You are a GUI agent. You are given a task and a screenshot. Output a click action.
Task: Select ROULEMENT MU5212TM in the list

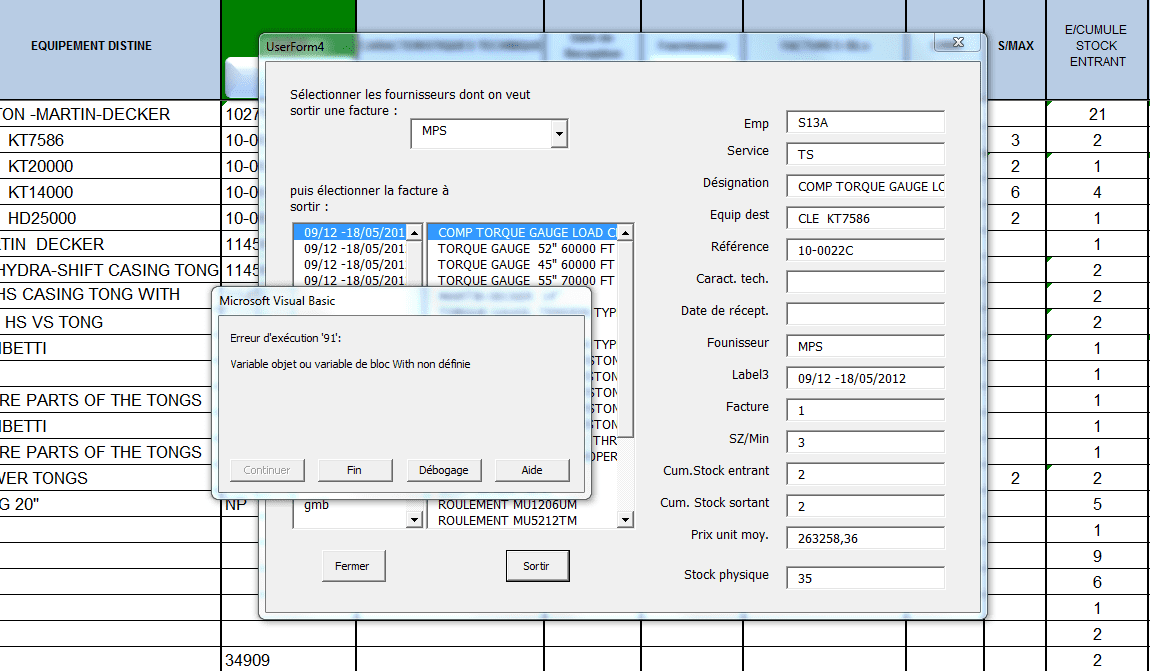(507, 520)
